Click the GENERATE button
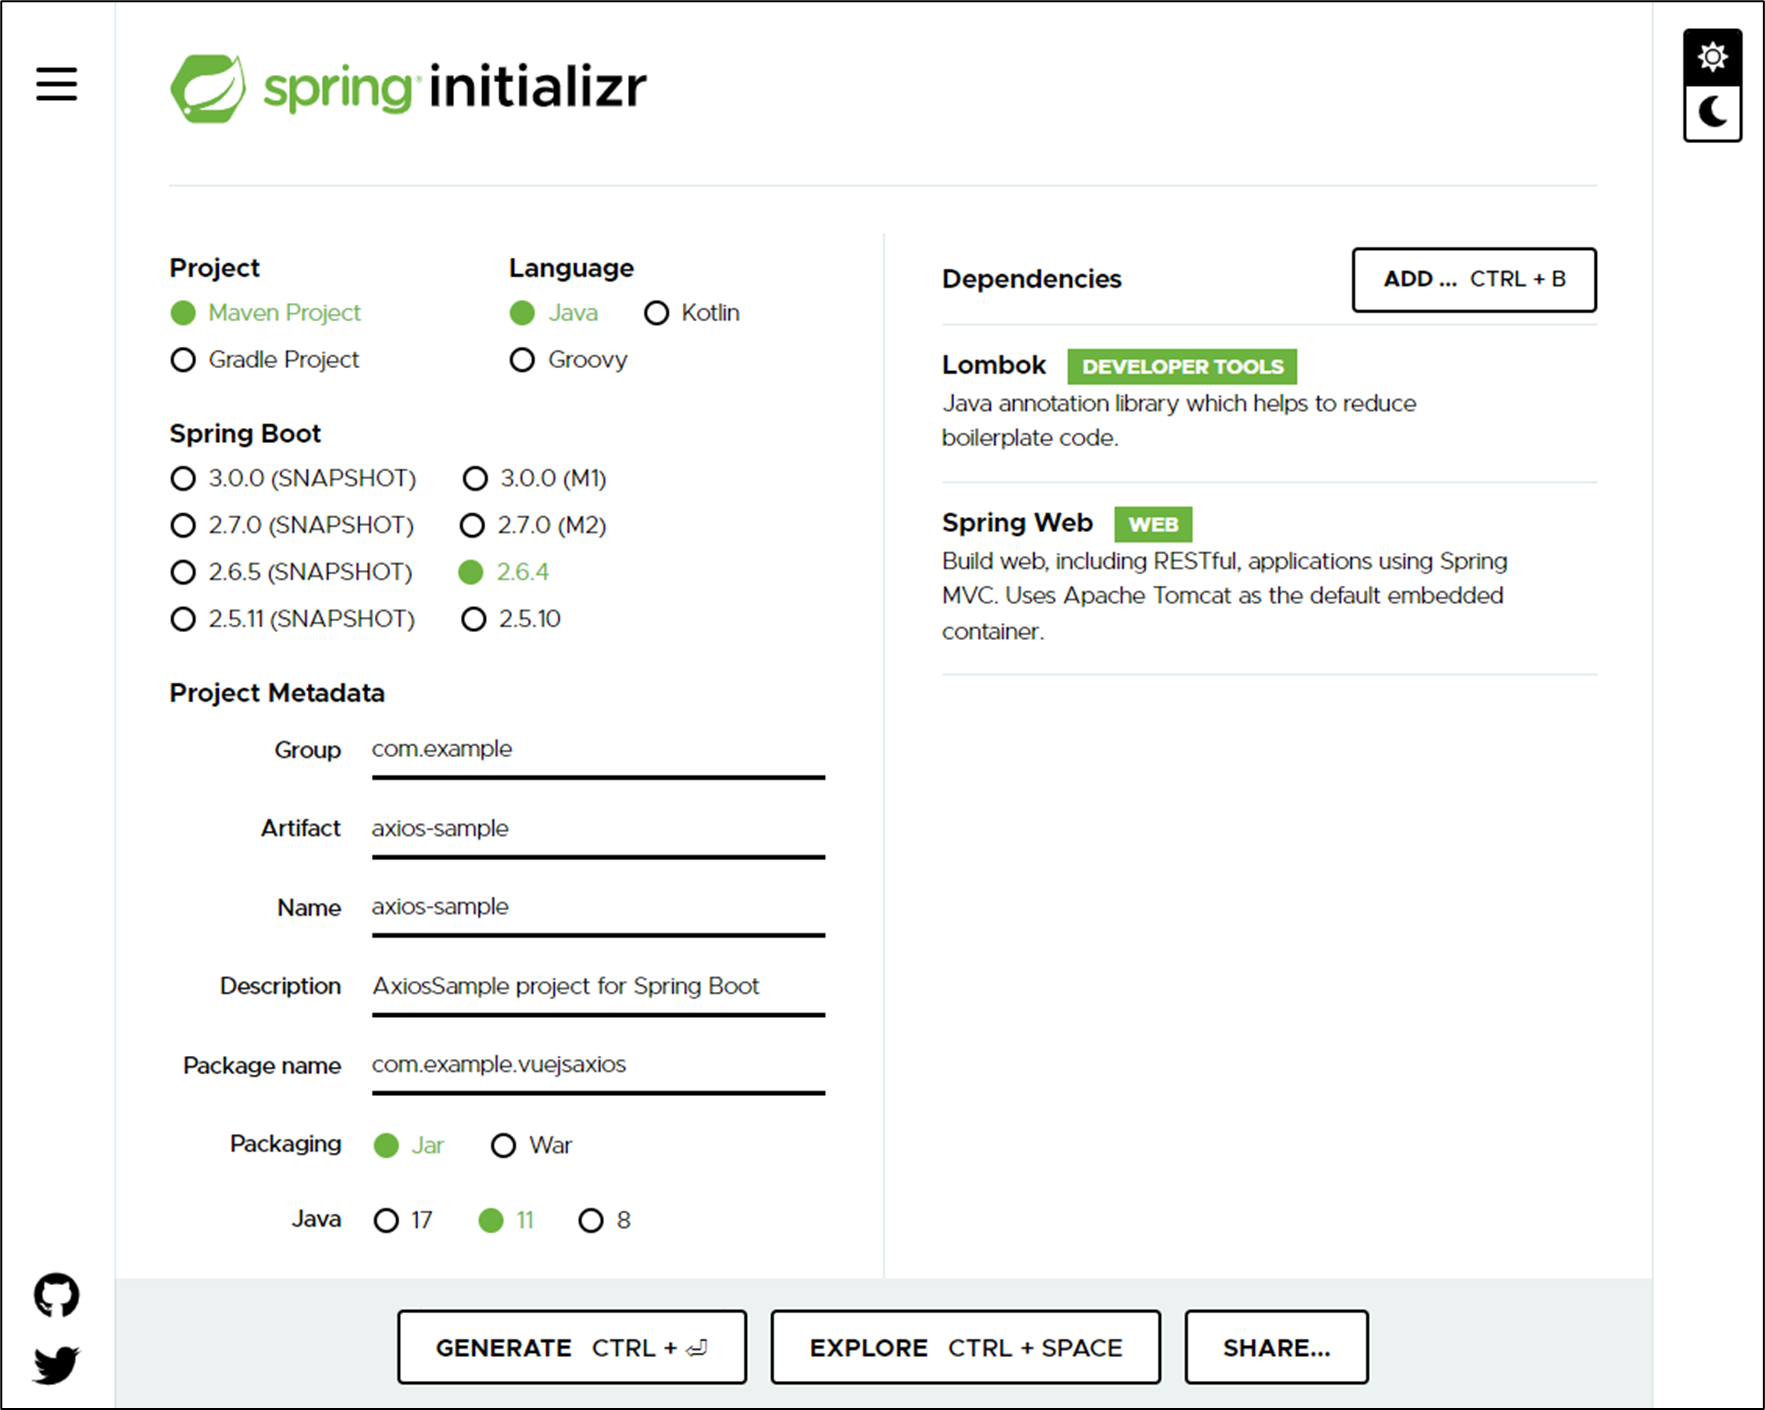This screenshot has width=1765, height=1410. pos(571,1347)
